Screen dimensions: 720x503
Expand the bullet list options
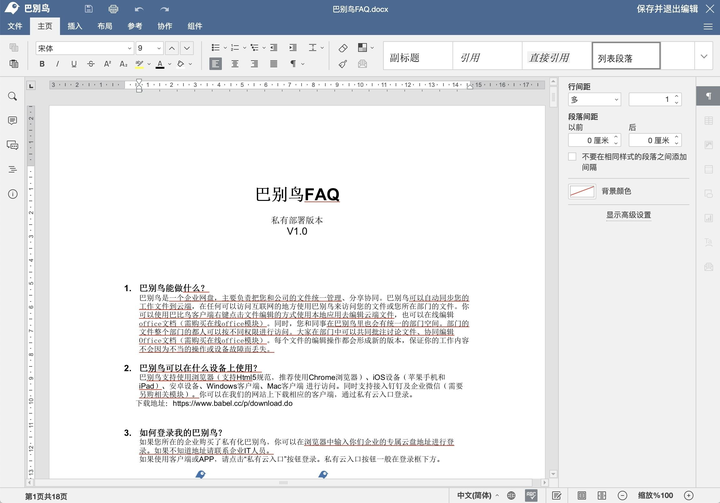[225, 48]
